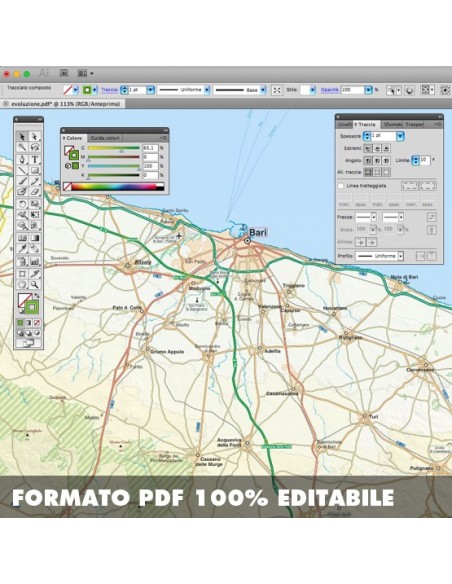Select the Blob Brush tool
This screenshot has width=452, height=584.
[22, 191]
